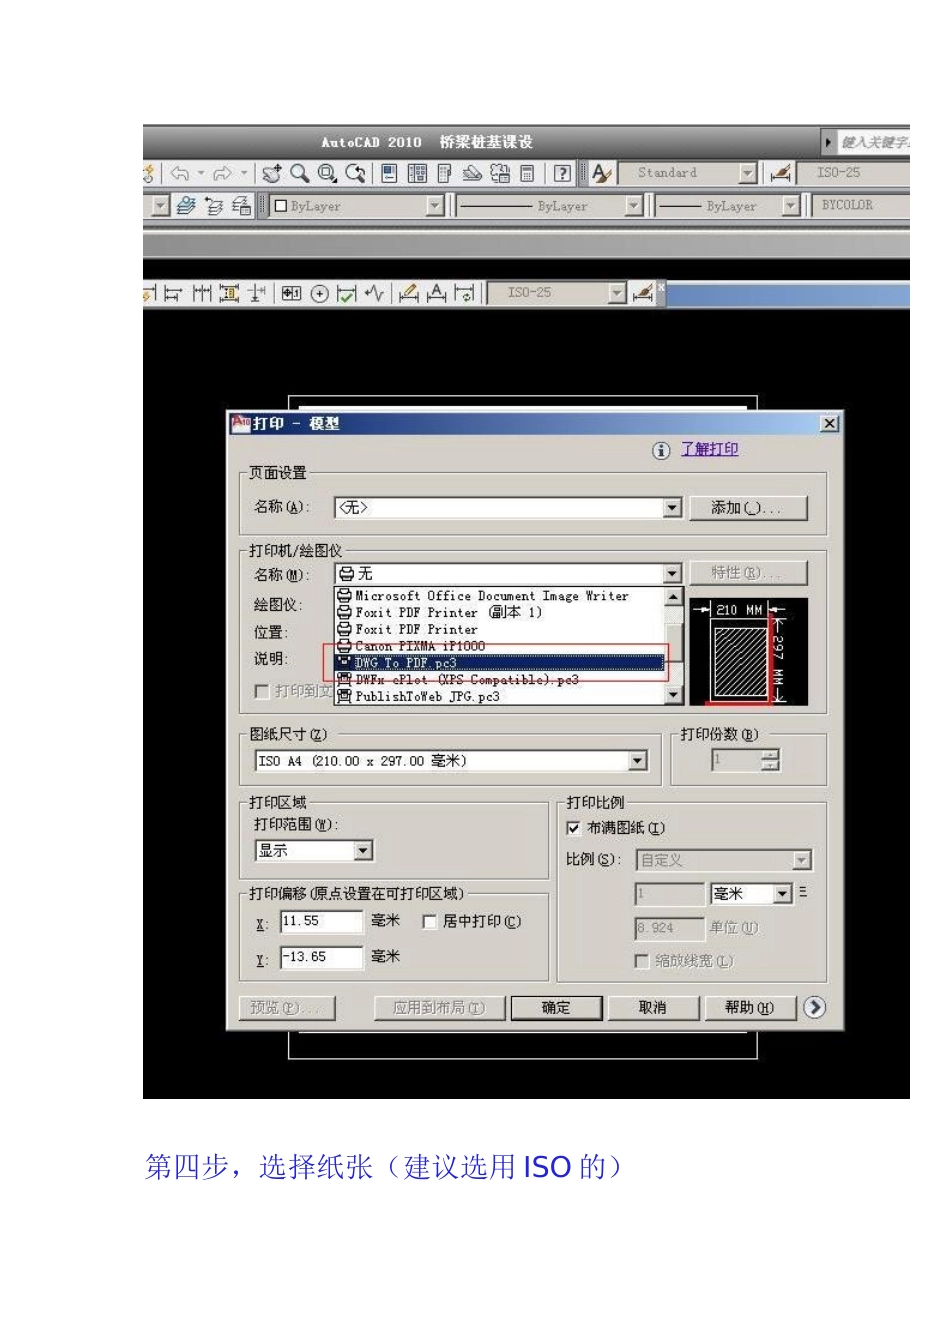Select the Jogged Linear dimension tool
This screenshot has height=1344, width=950.
click(374, 293)
